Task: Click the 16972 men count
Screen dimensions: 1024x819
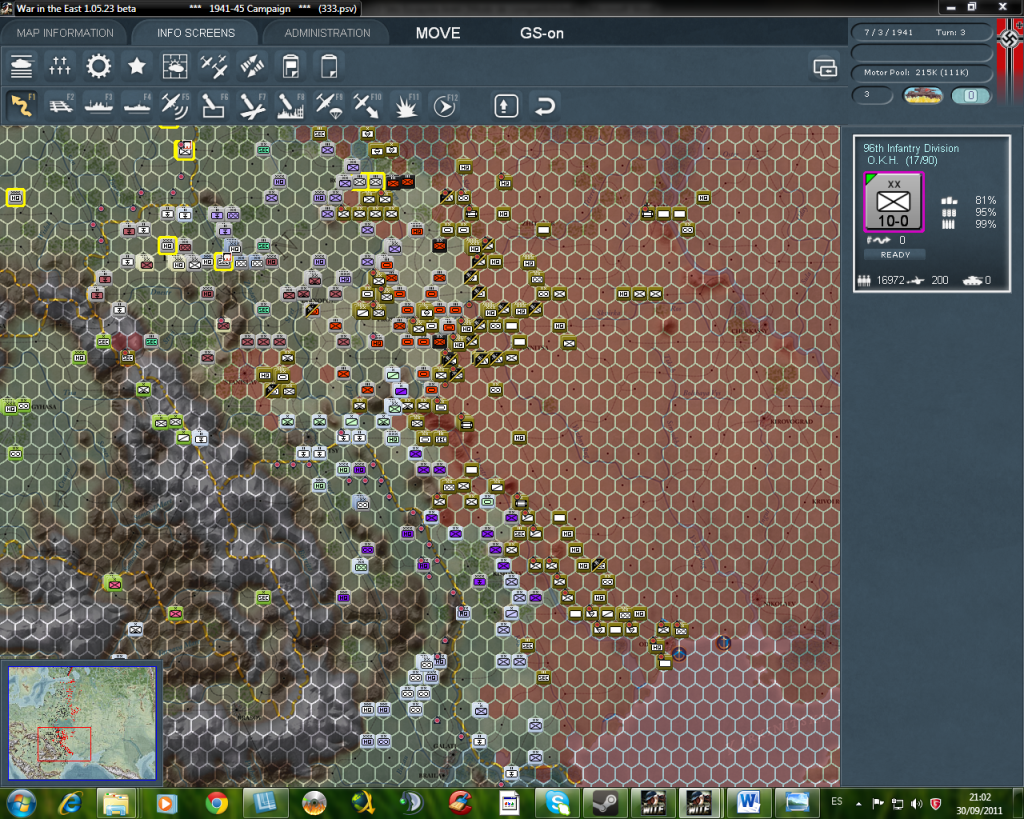Action: coord(890,280)
